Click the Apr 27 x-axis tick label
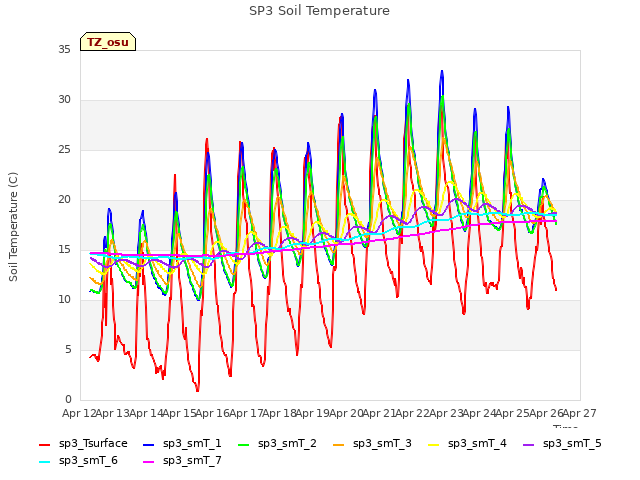 (580, 413)
